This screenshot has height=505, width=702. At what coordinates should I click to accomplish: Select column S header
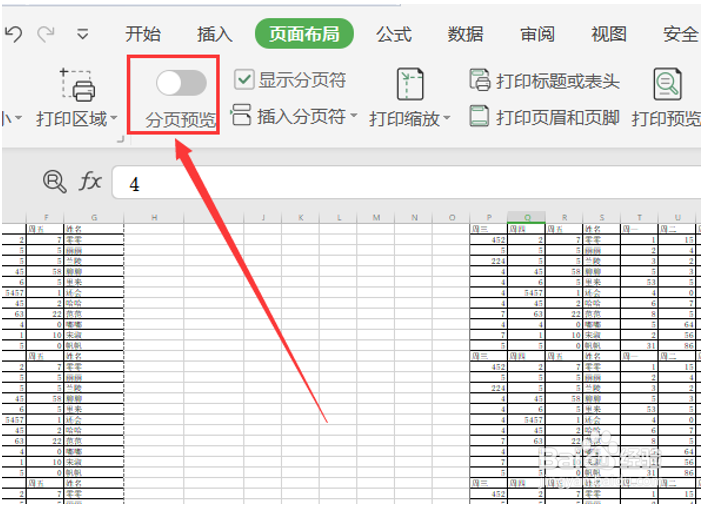click(602, 218)
